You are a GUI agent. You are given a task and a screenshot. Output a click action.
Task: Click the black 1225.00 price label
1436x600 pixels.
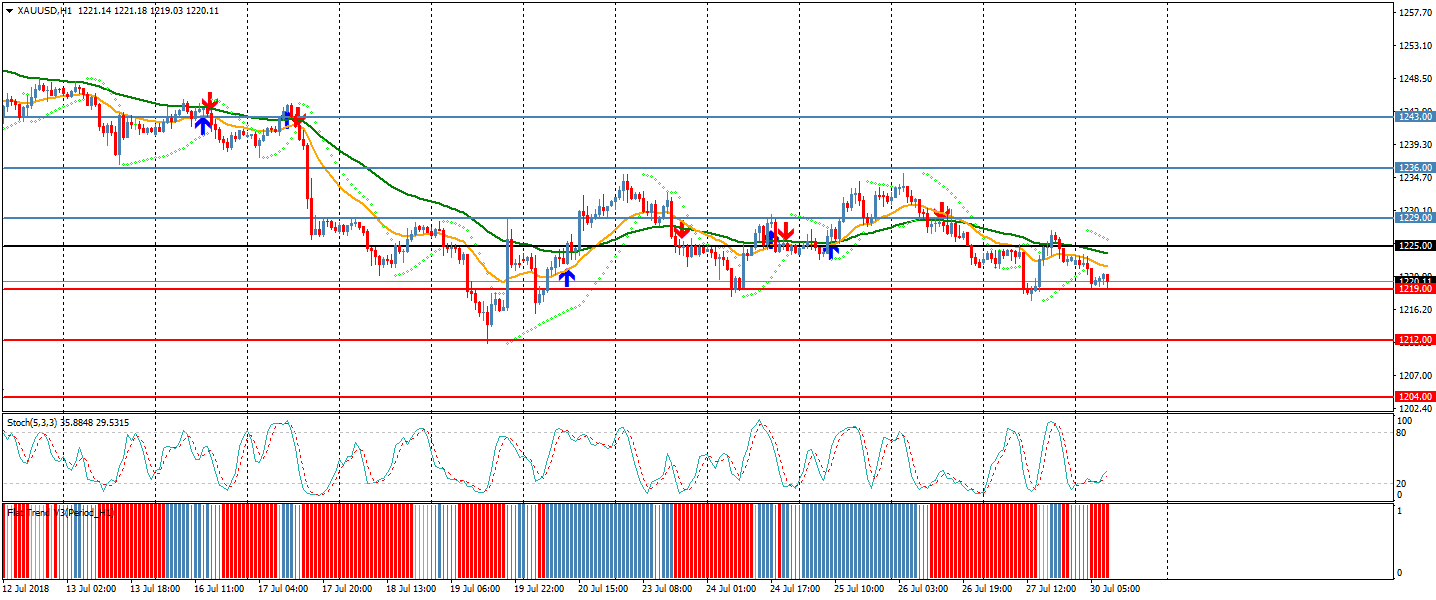(x=1415, y=245)
